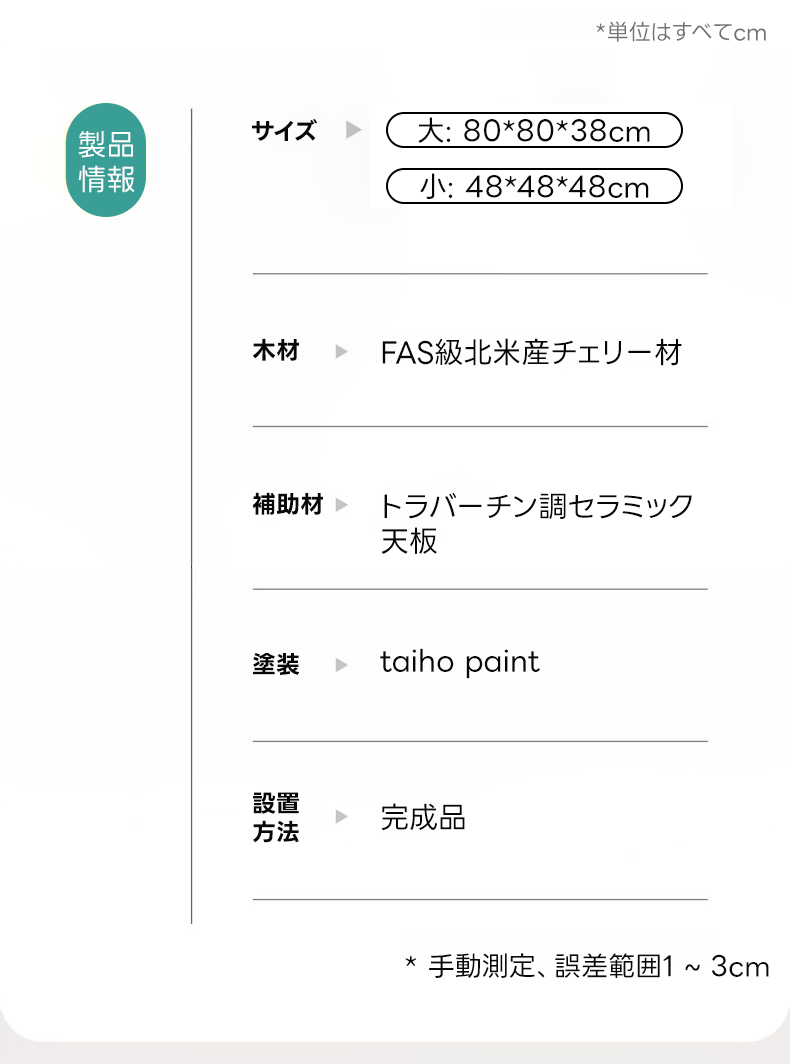This screenshot has width=790, height=1064.
Task: Click the taiho paint text
Action: 459,662
